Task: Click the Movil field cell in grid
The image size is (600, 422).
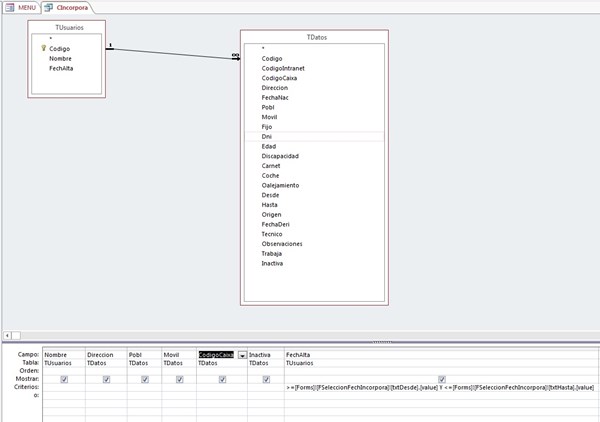Action: (178, 354)
